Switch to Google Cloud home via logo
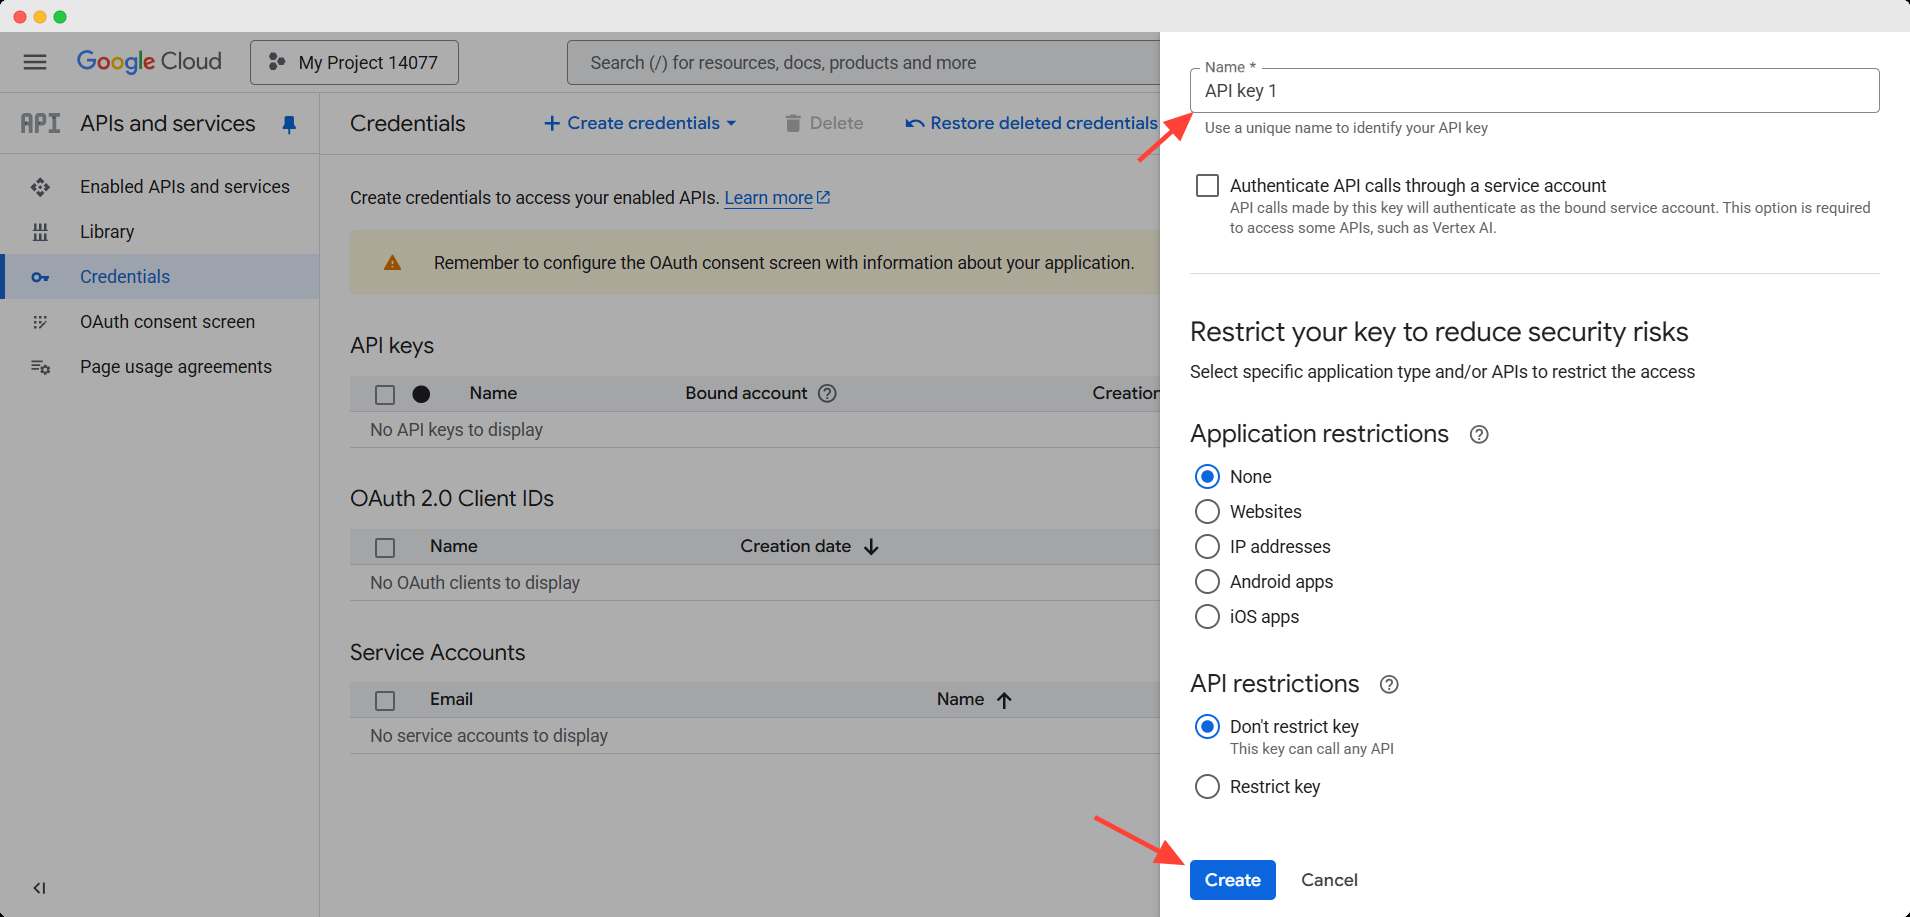 pos(149,61)
